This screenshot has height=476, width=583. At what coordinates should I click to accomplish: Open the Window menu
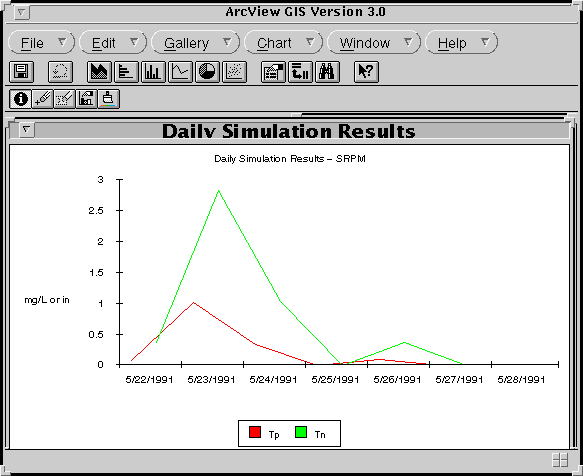click(374, 42)
